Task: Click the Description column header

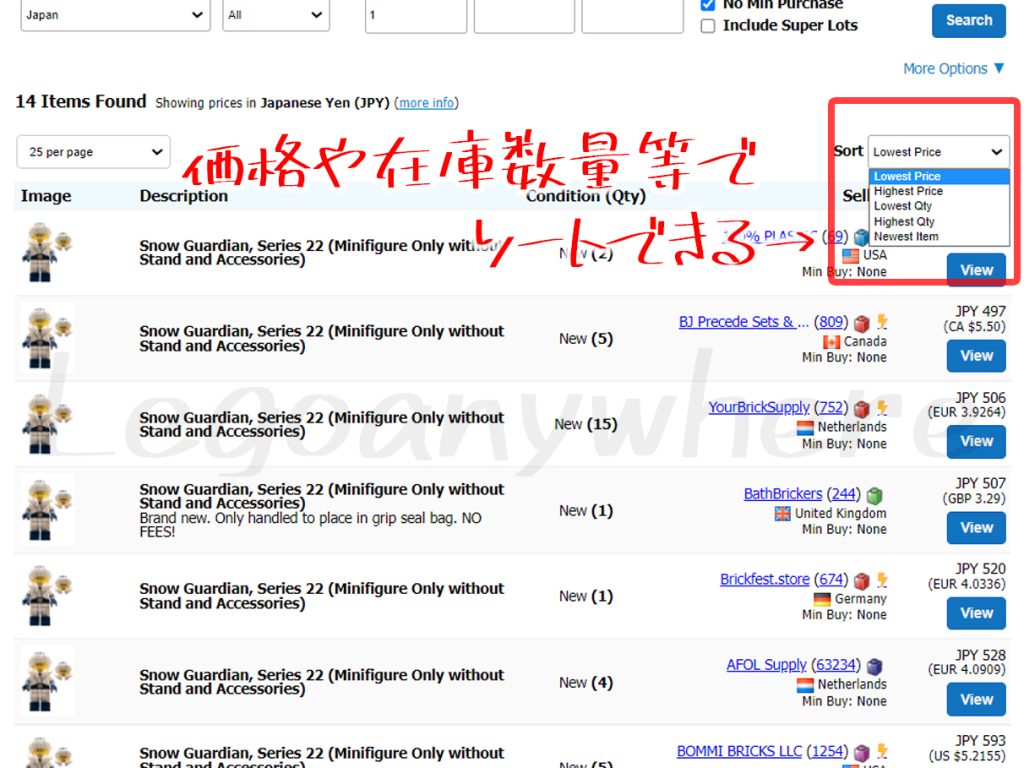Action: pyautogui.click(x=184, y=196)
